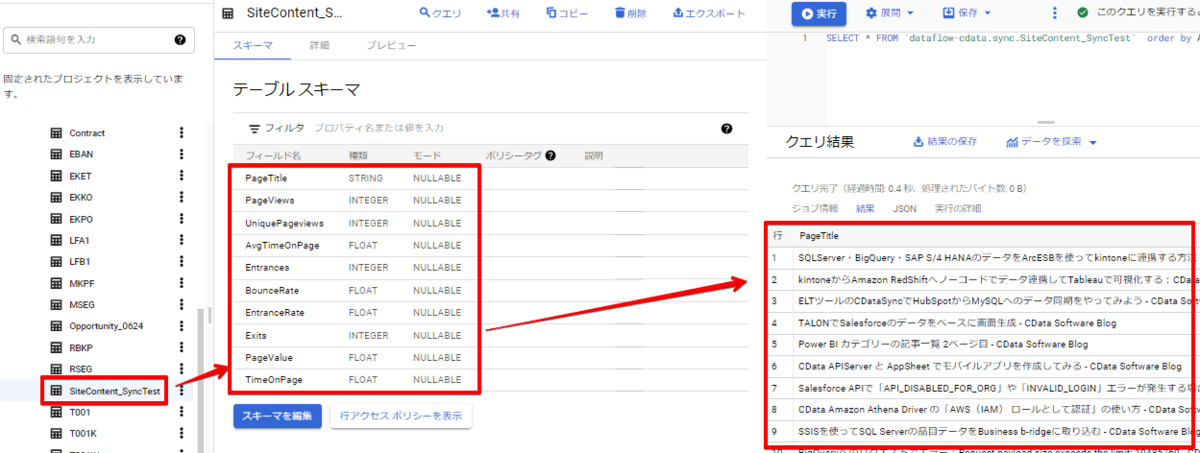Click the コピー copy button
Image resolution: width=1200 pixels, height=453 pixels.
click(567, 13)
